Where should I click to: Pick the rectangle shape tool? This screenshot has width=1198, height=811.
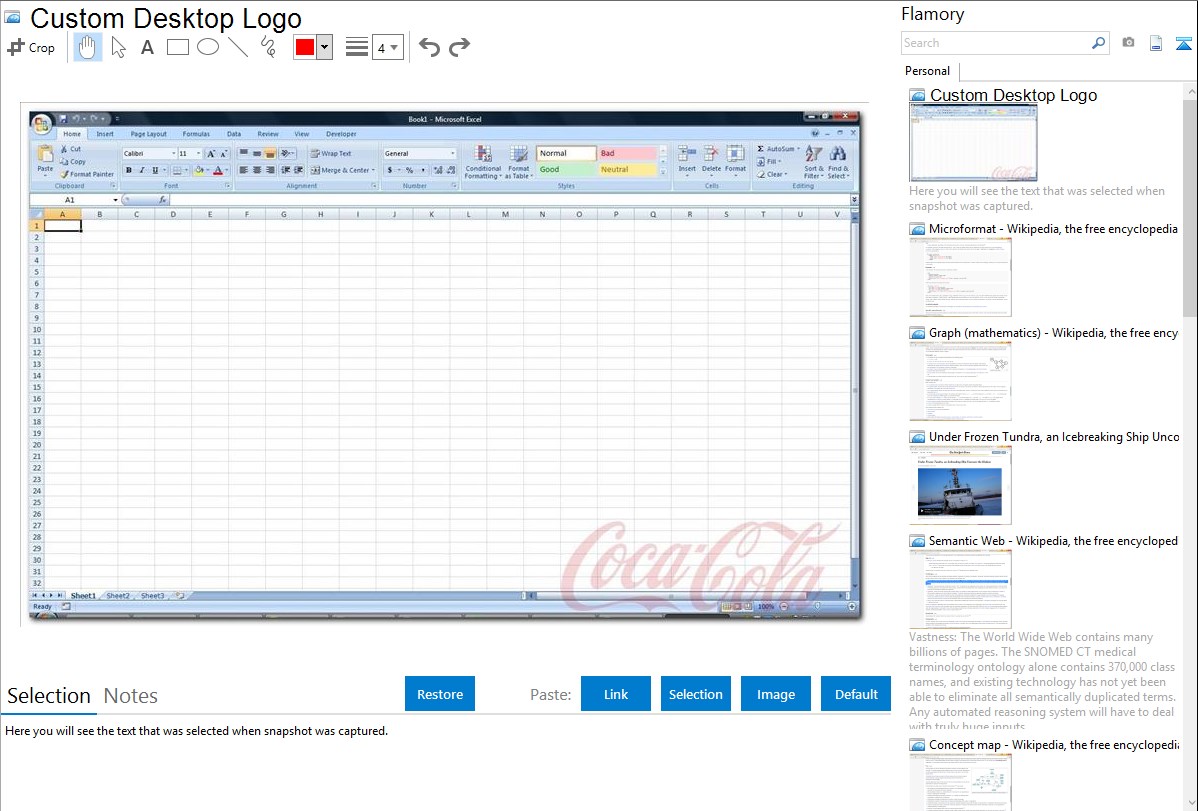[177, 47]
